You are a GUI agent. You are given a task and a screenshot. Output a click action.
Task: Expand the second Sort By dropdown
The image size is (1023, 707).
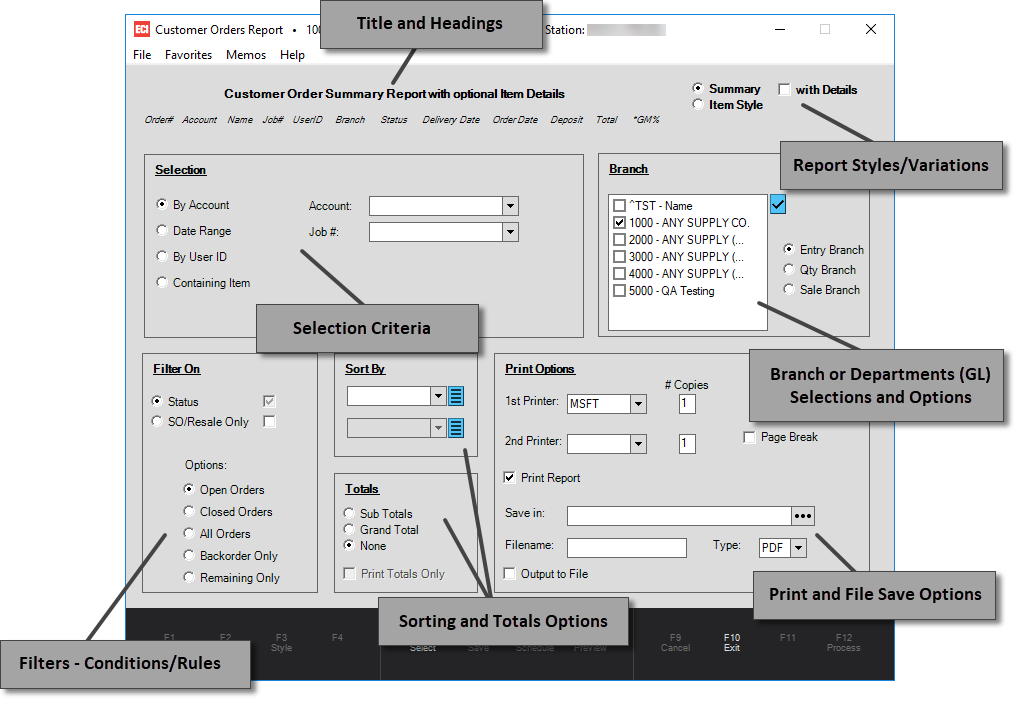pyautogui.click(x=438, y=428)
